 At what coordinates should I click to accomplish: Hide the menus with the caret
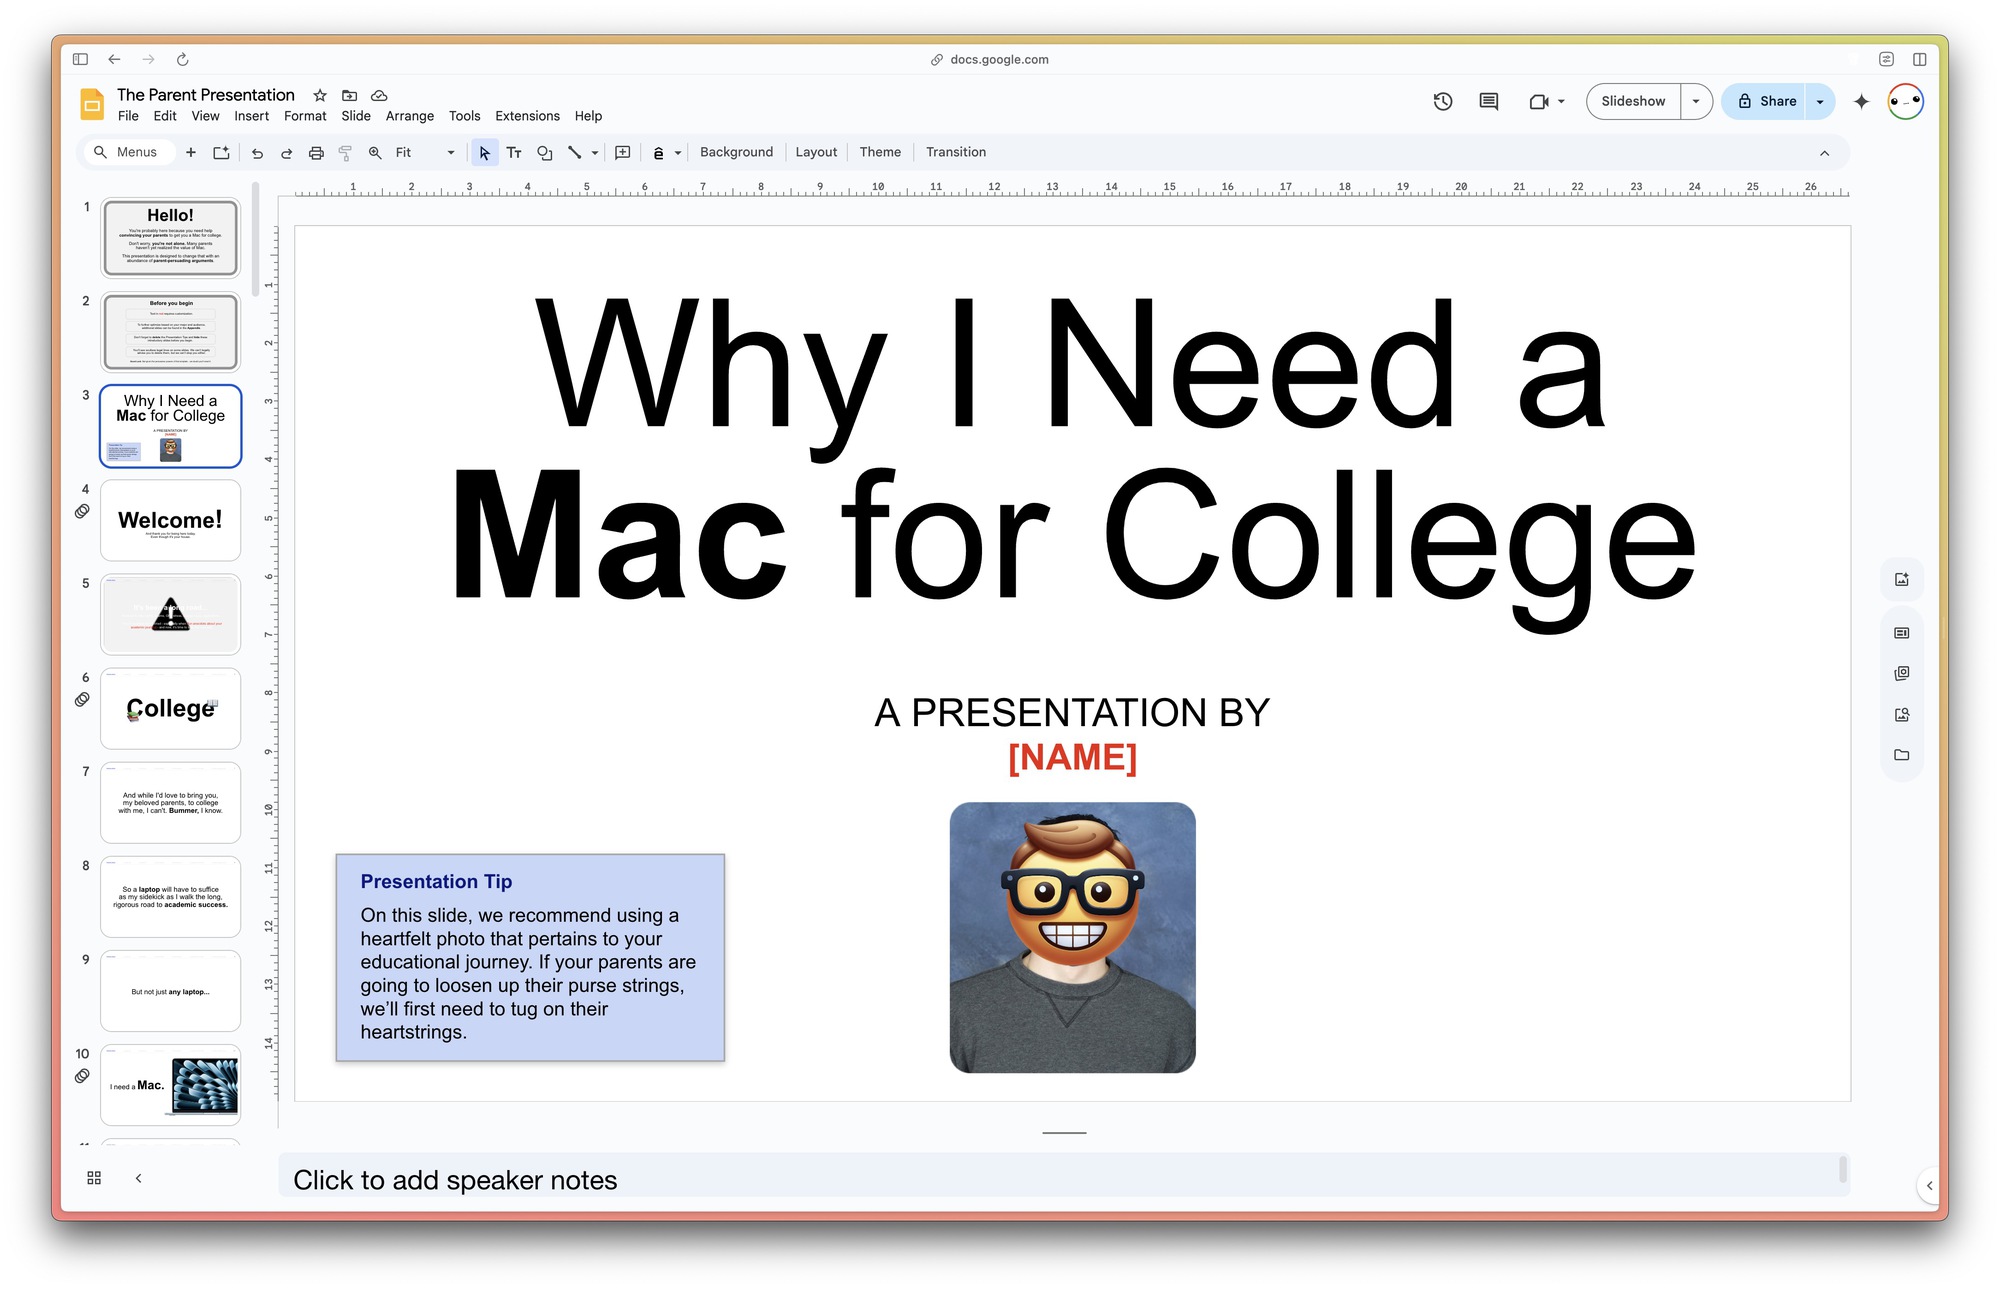pyautogui.click(x=1824, y=153)
